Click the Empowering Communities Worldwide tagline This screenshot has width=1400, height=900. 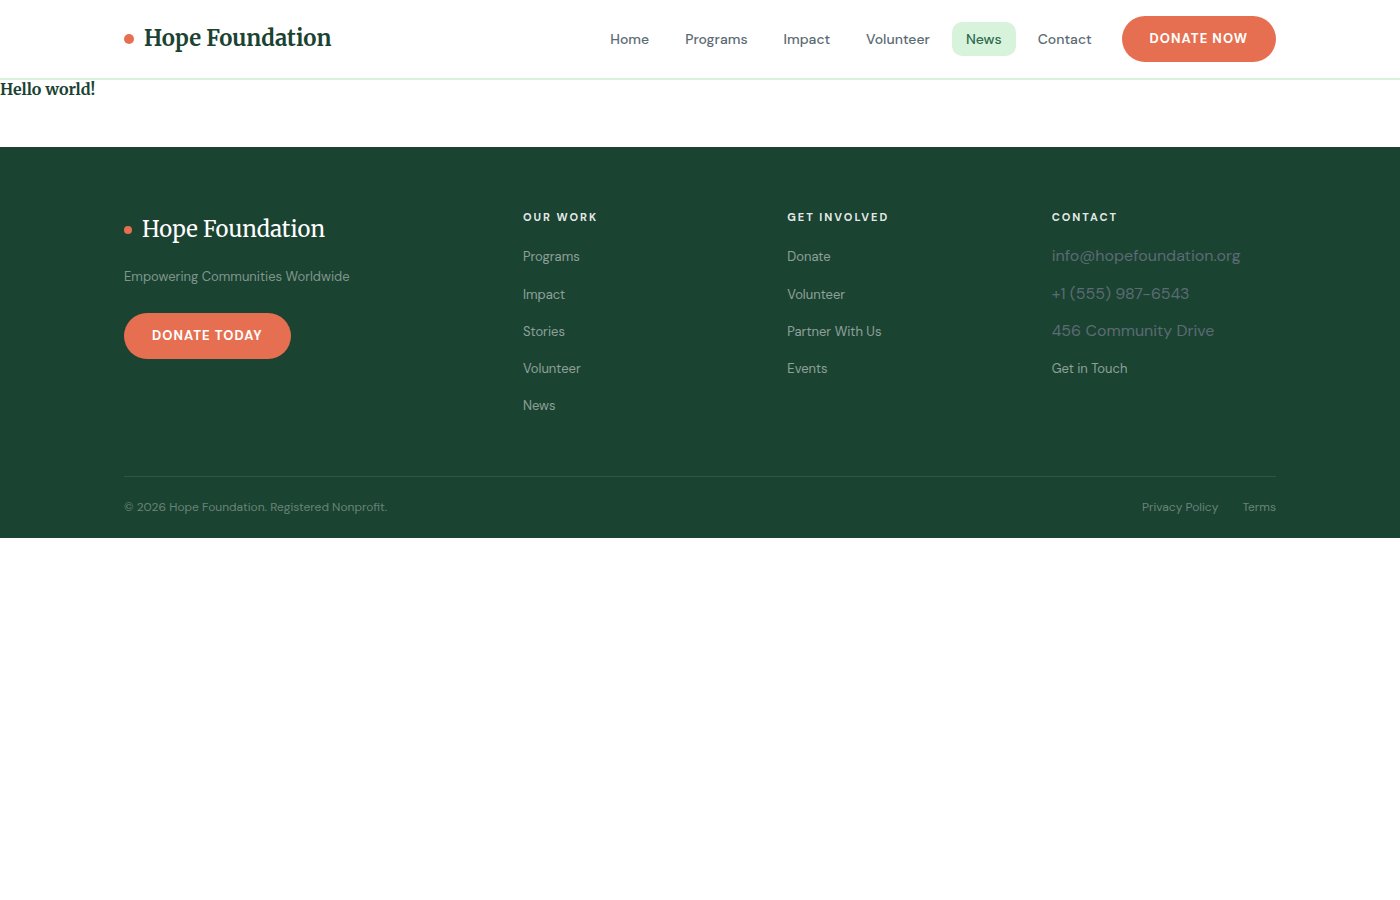237,276
